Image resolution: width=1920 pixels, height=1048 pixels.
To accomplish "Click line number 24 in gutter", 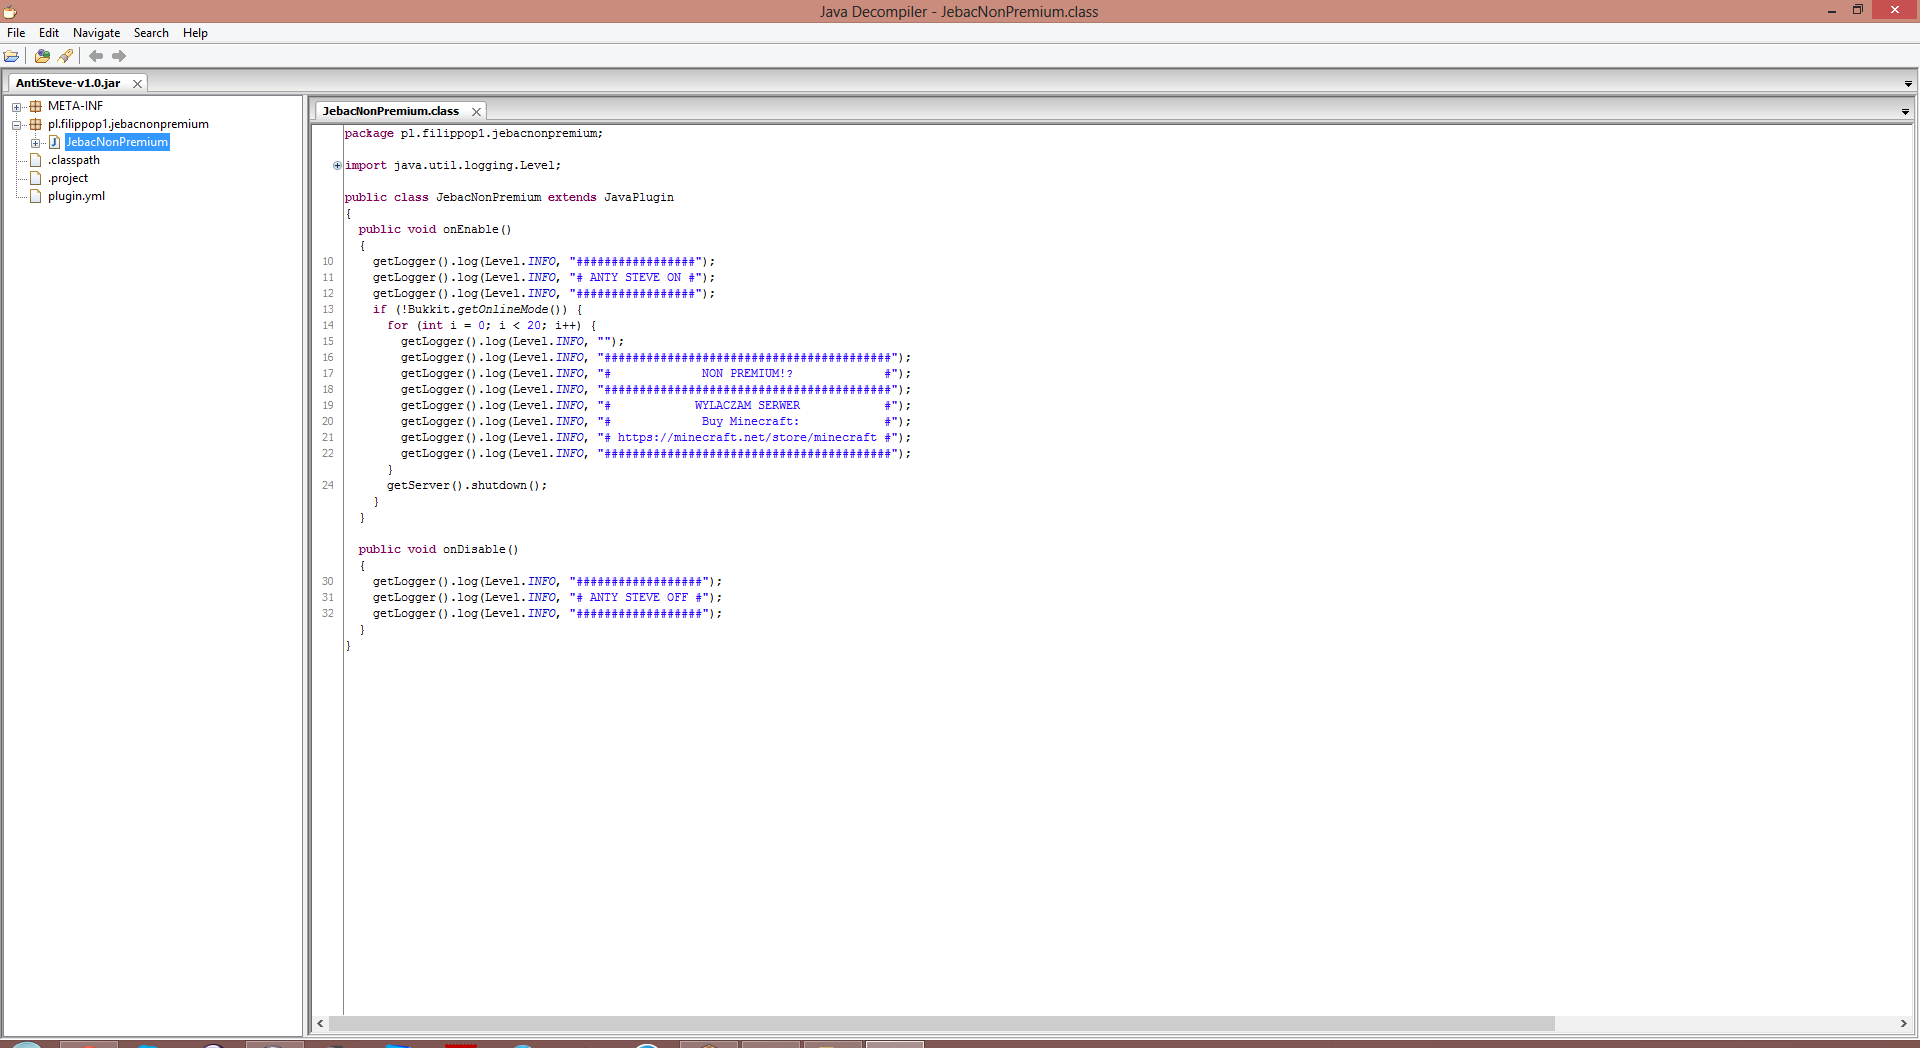I will 328,486.
